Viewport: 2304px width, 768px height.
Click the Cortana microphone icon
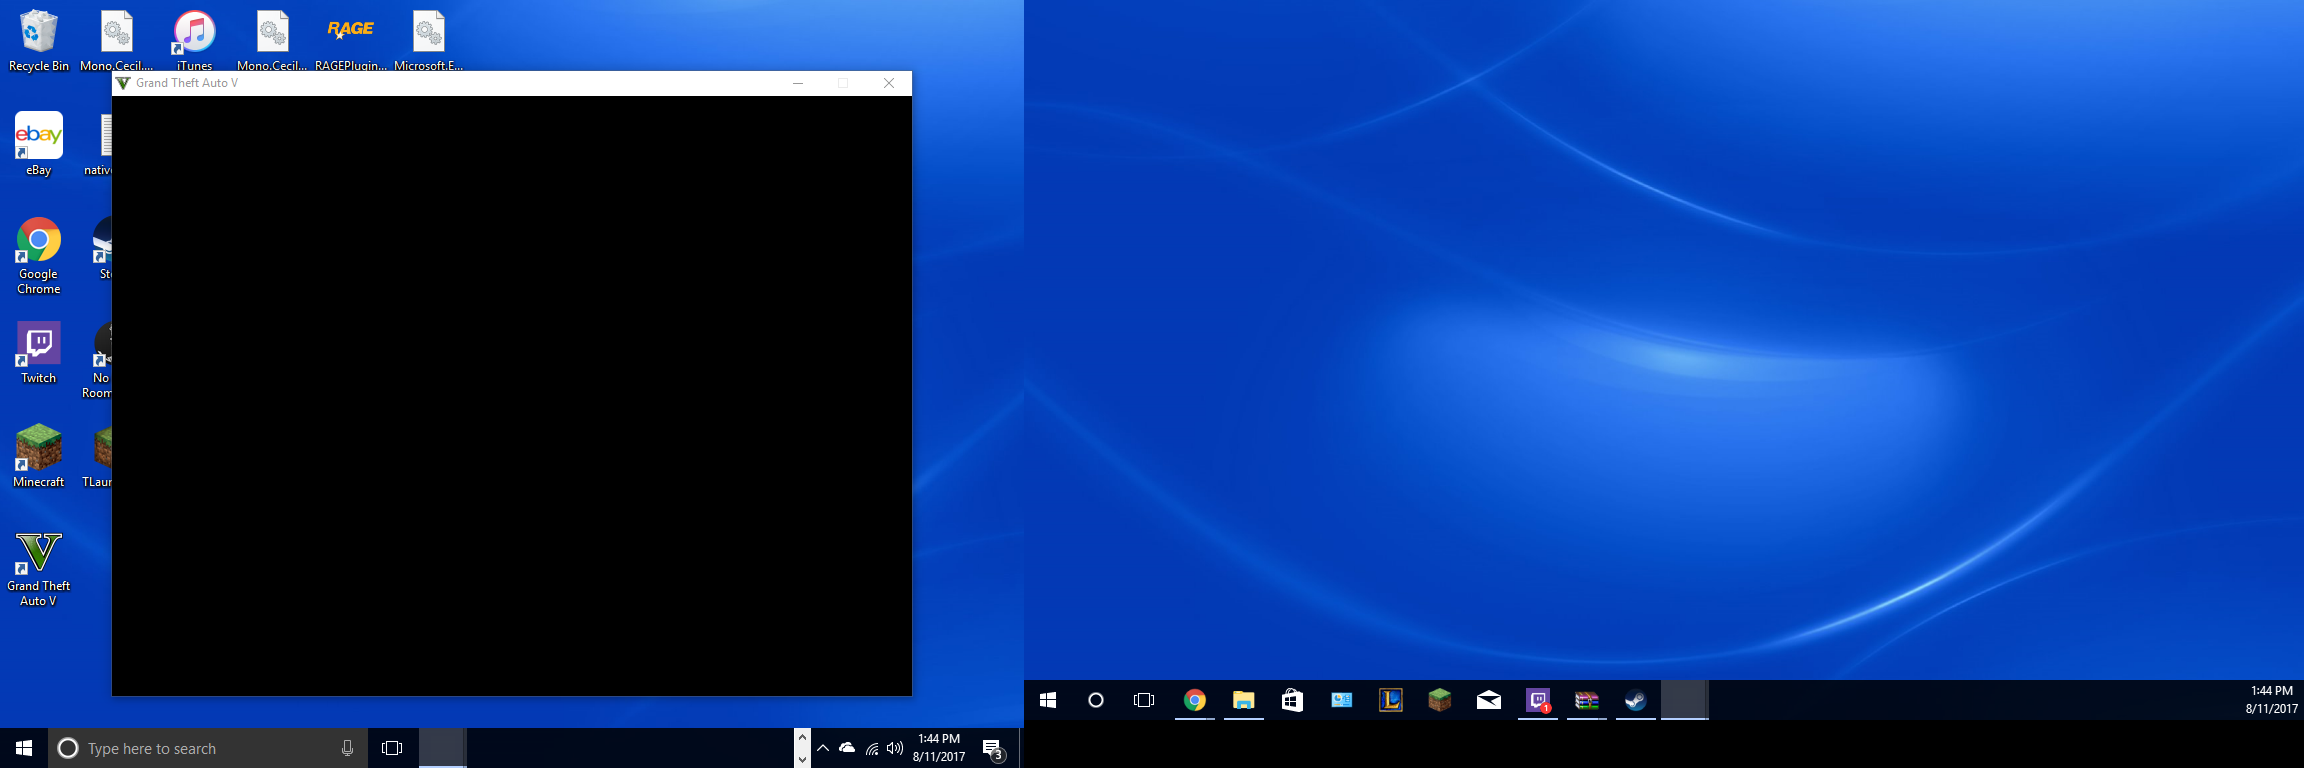[x=347, y=748]
